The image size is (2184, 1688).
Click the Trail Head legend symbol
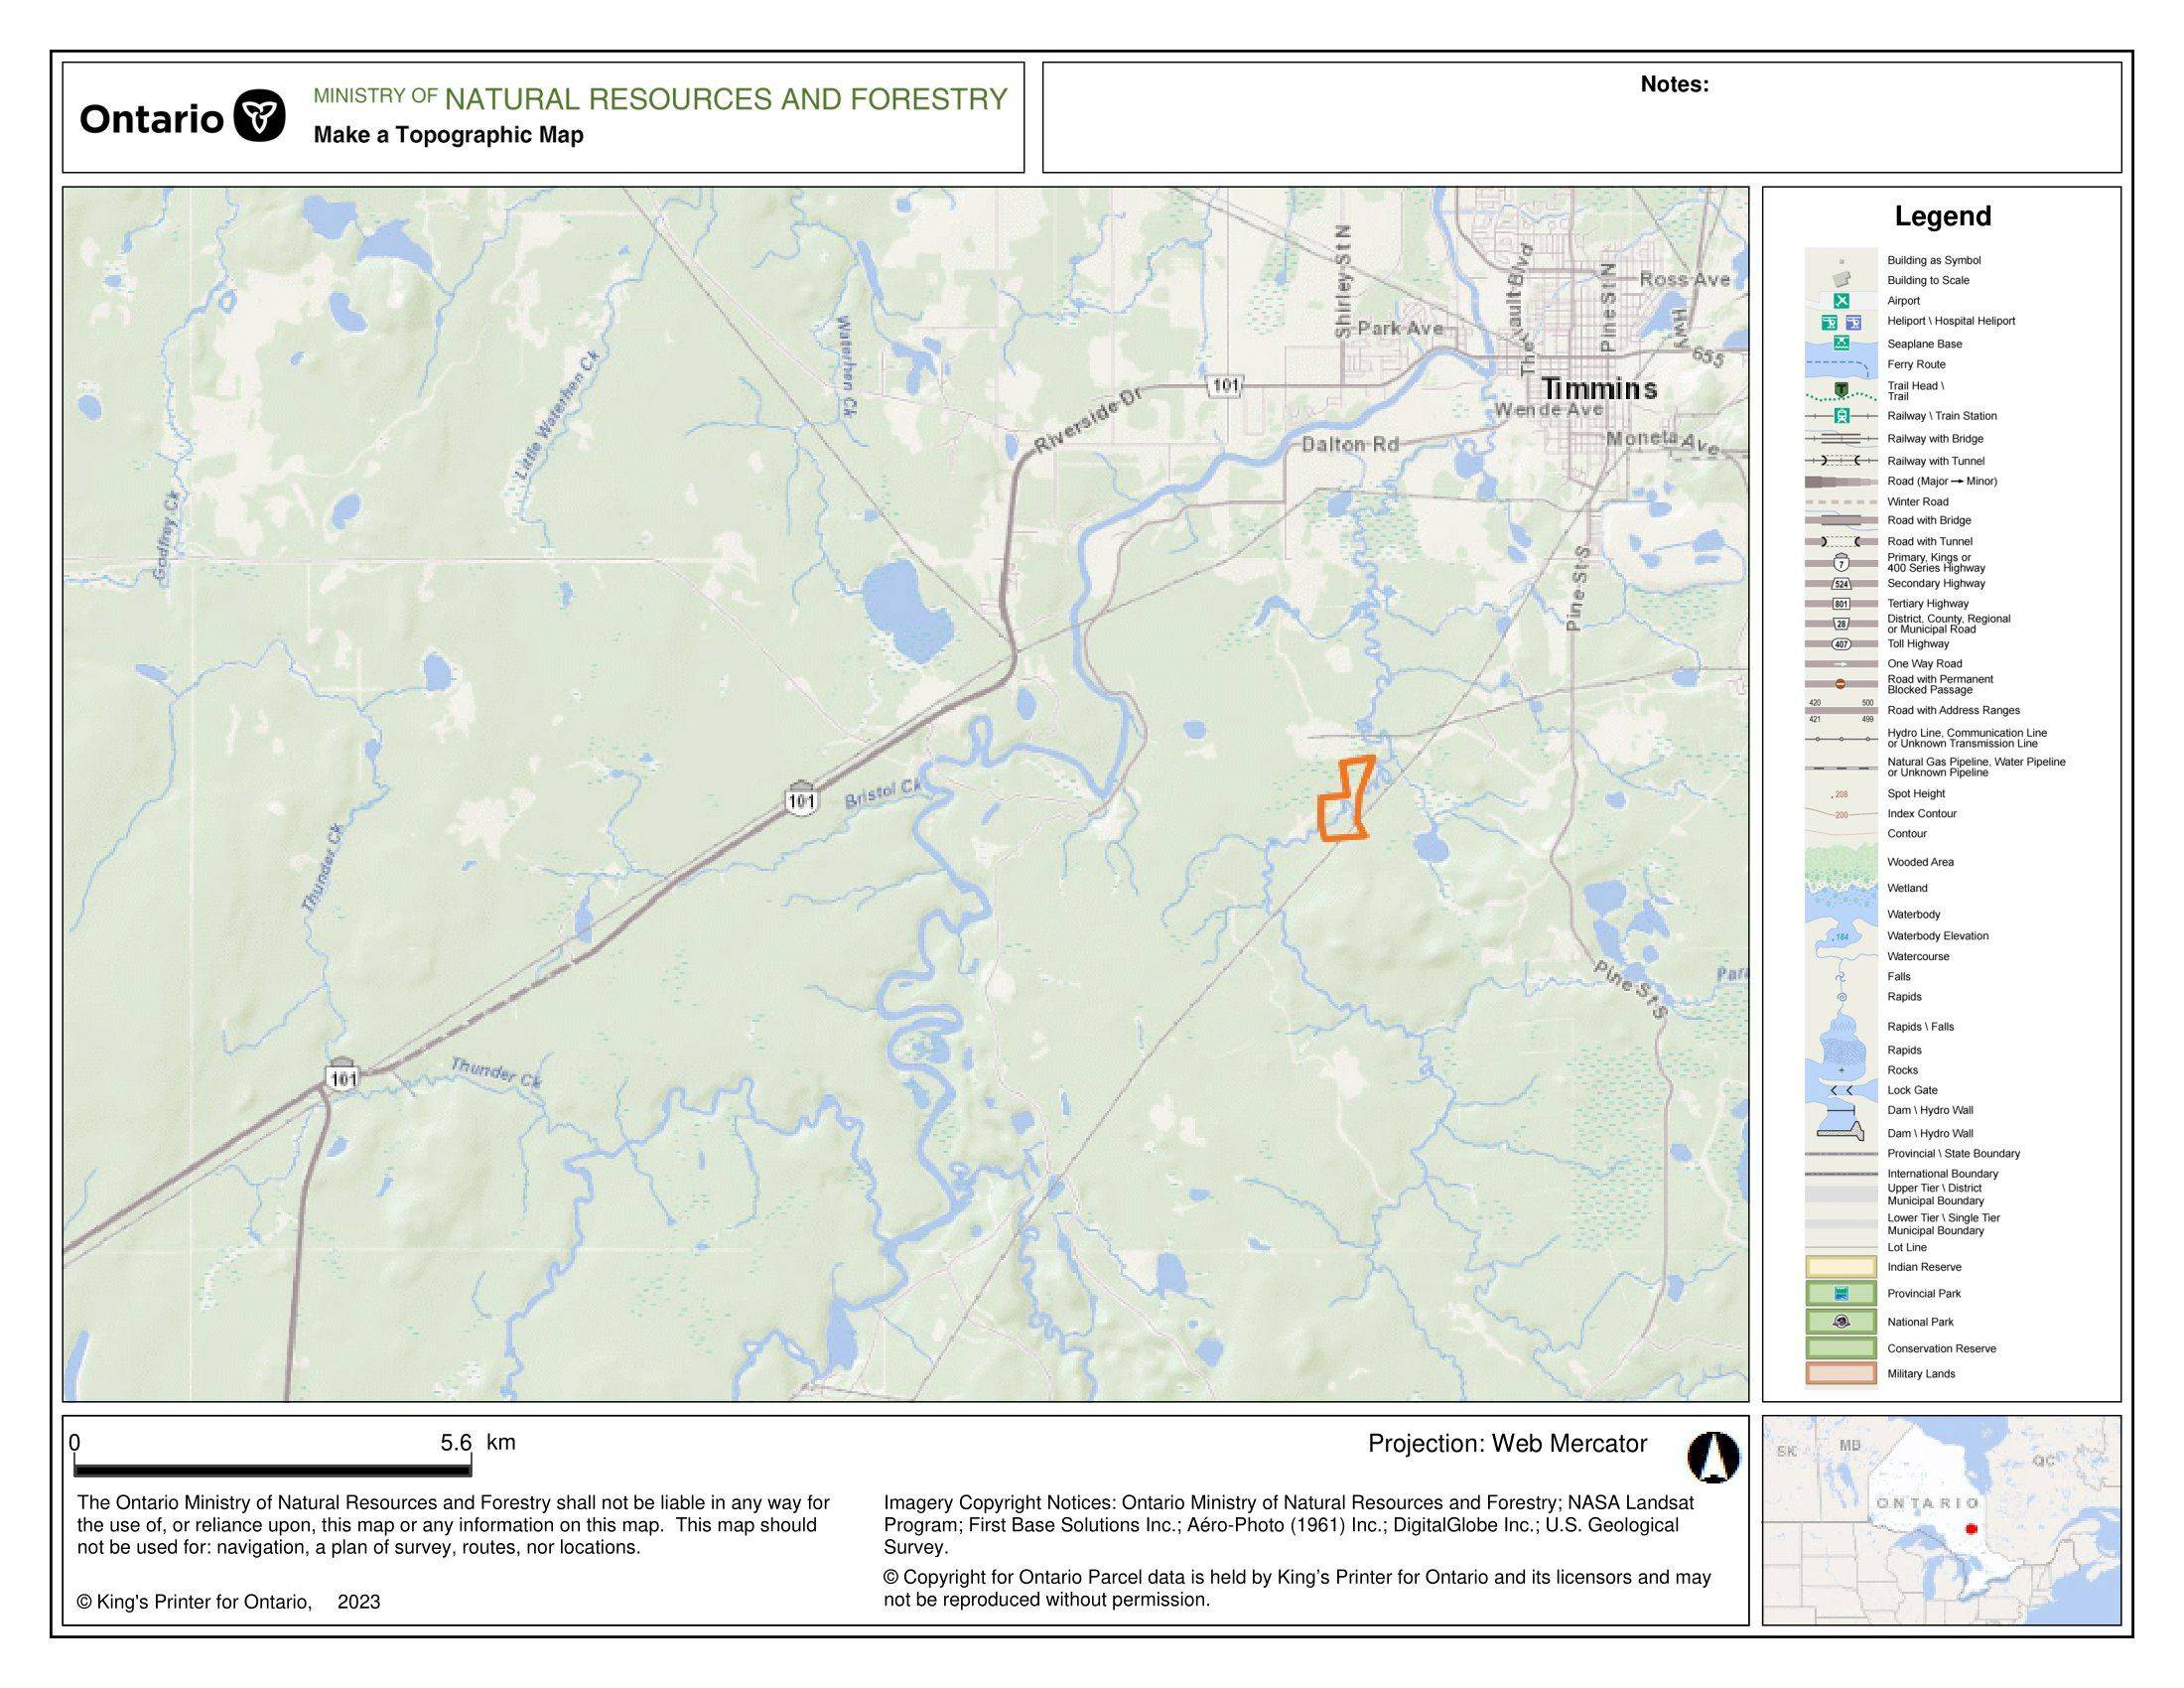pyautogui.click(x=1841, y=391)
